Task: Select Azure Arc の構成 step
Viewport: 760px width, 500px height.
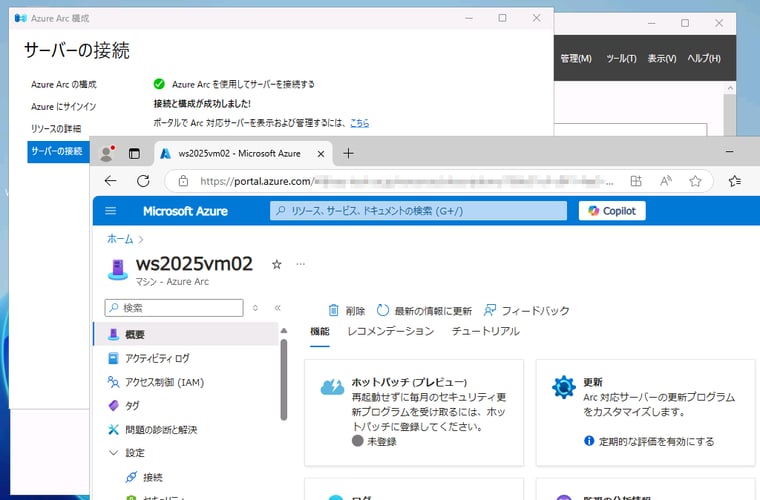Action: point(63,84)
